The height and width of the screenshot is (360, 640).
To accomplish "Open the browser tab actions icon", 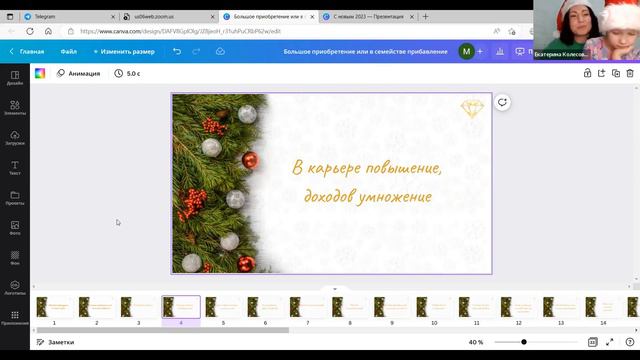I will pos(10,17).
